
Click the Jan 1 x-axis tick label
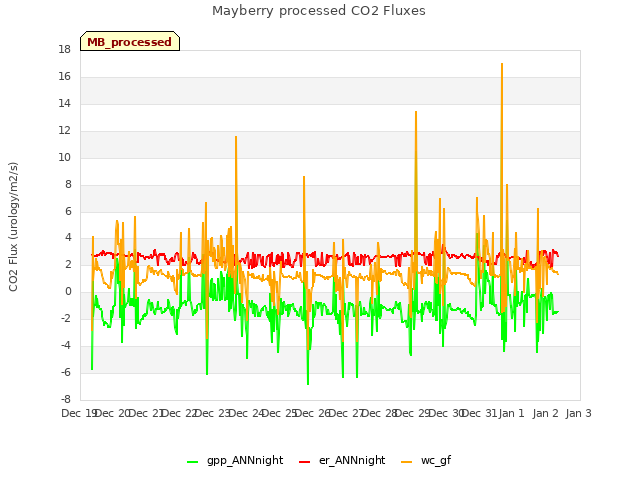click(511, 413)
